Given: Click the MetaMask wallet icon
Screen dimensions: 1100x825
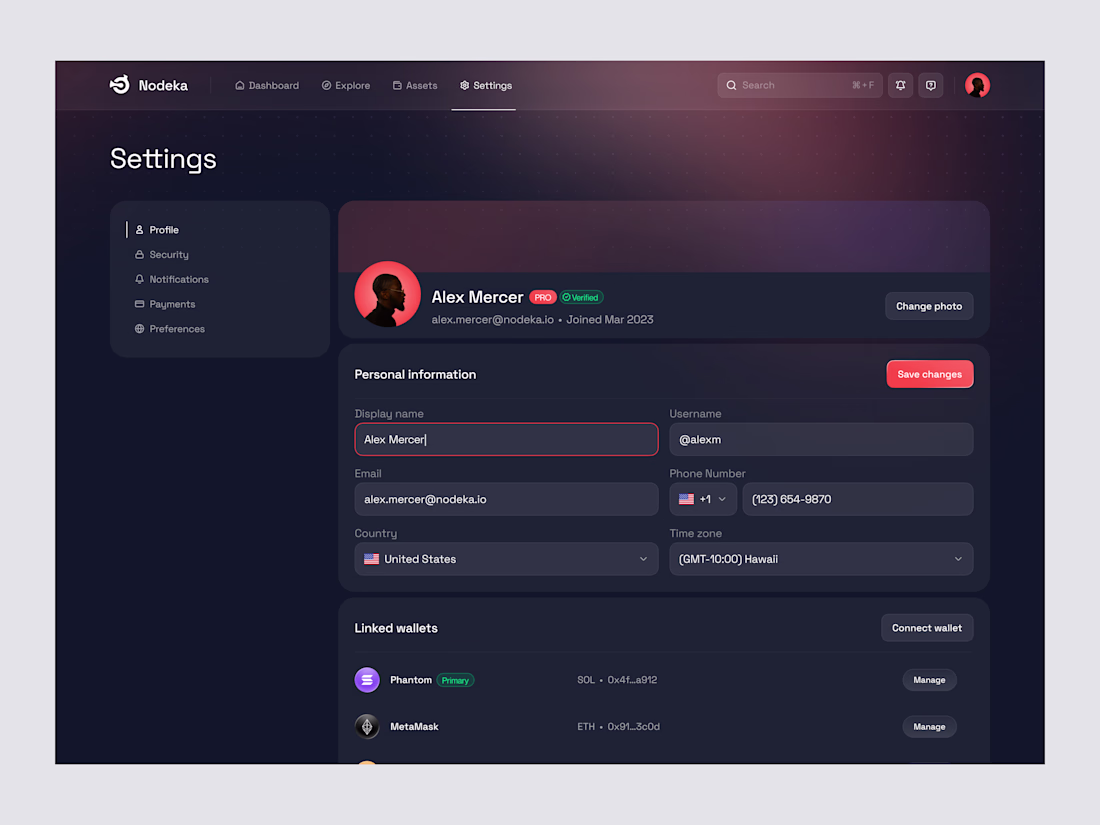Looking at the screenshot, I should (367, 727).
